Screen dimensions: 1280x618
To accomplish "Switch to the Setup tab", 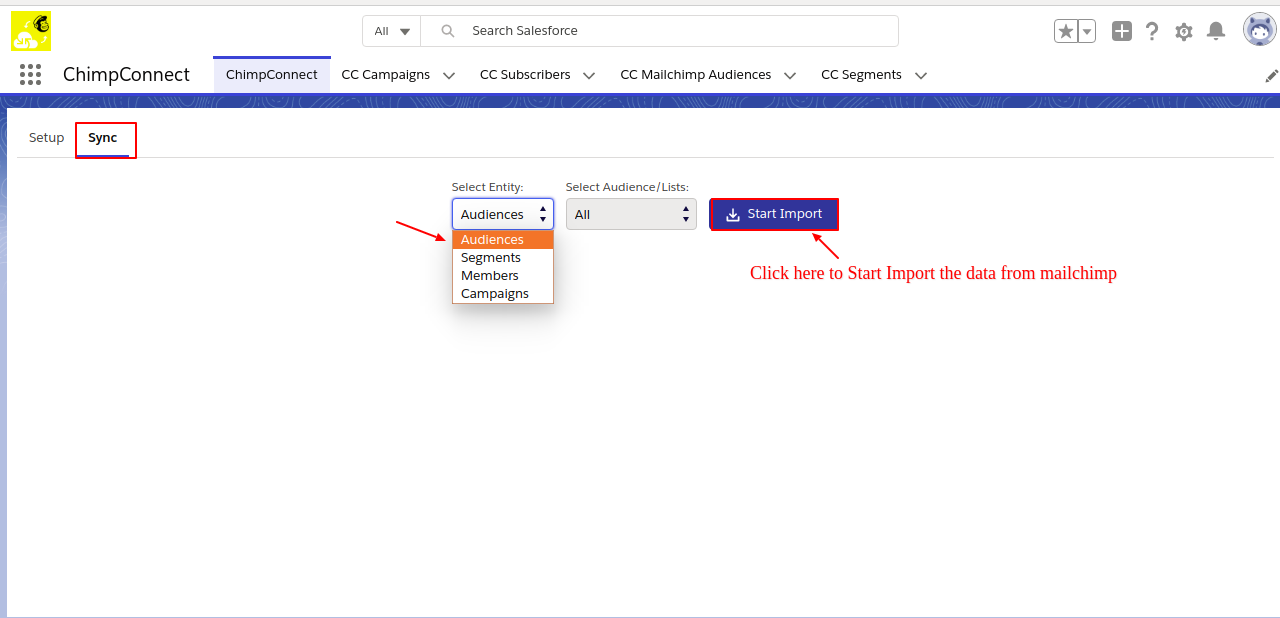I will pos(46,138).
